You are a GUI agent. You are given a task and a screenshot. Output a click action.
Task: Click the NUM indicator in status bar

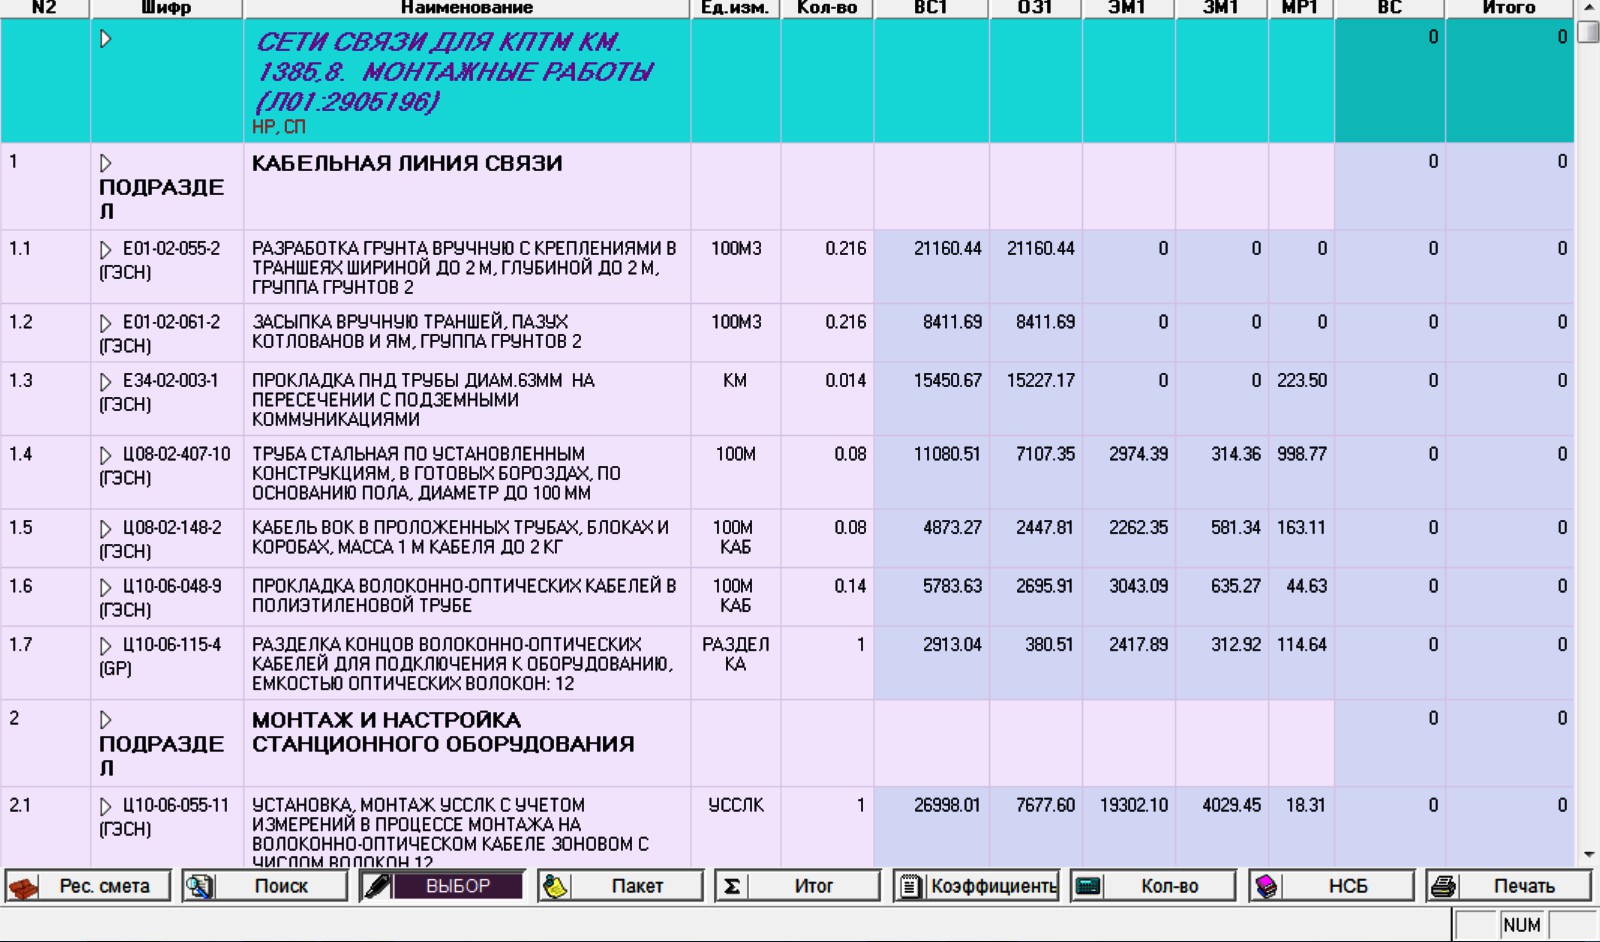click(x=1521, y=925)
